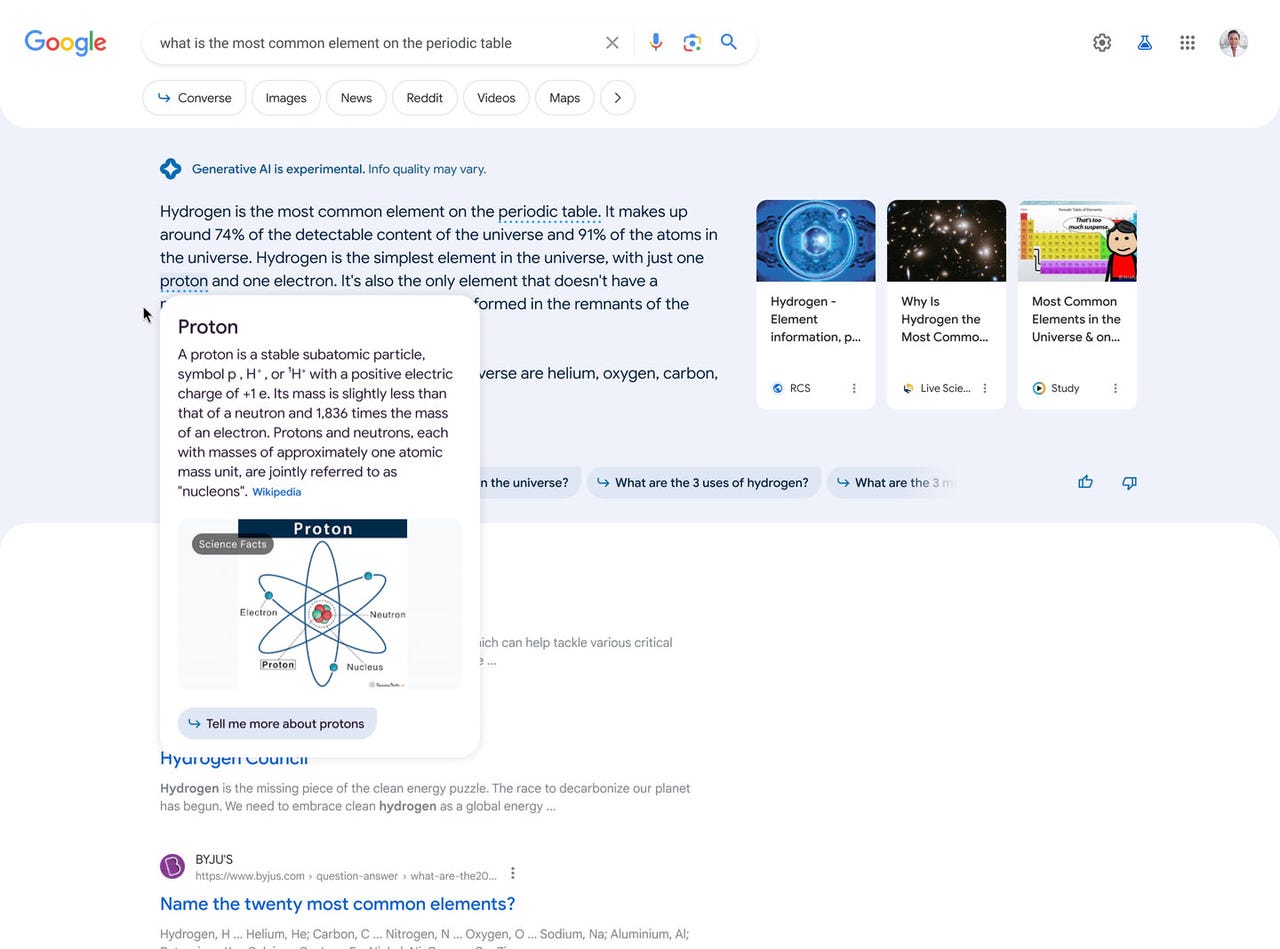Expand more search filter chips
Viewport: 1280px width, 949px height.
pos(617,98)
